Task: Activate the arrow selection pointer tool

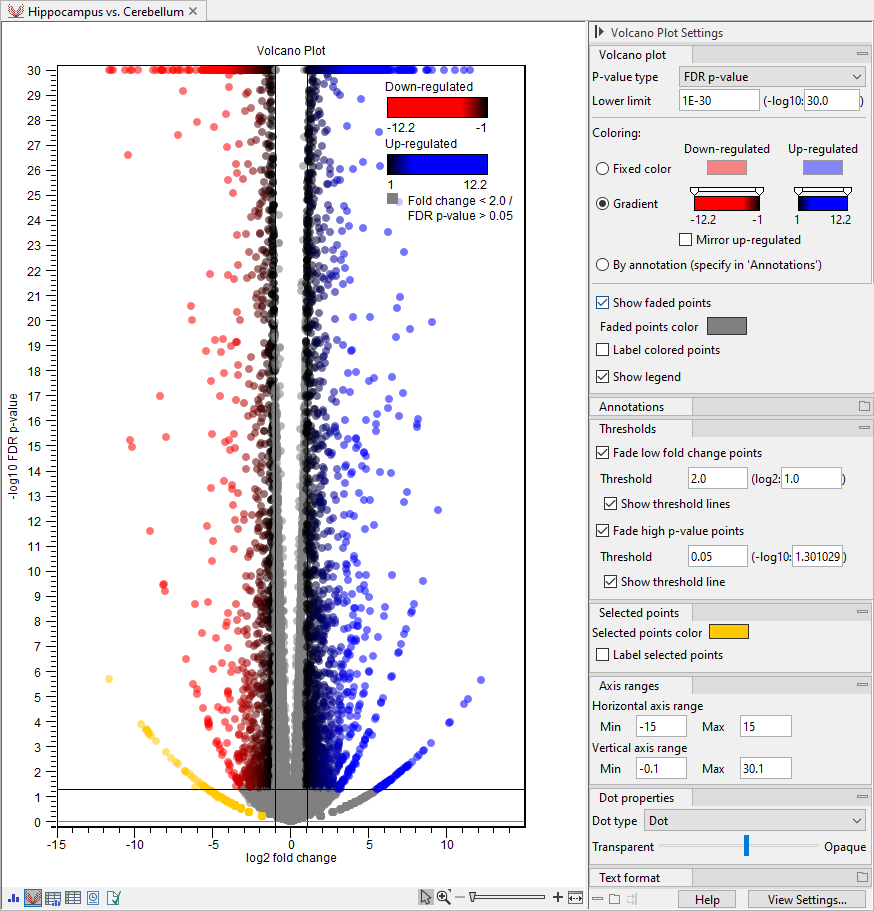Action: [x=426, y=898]
